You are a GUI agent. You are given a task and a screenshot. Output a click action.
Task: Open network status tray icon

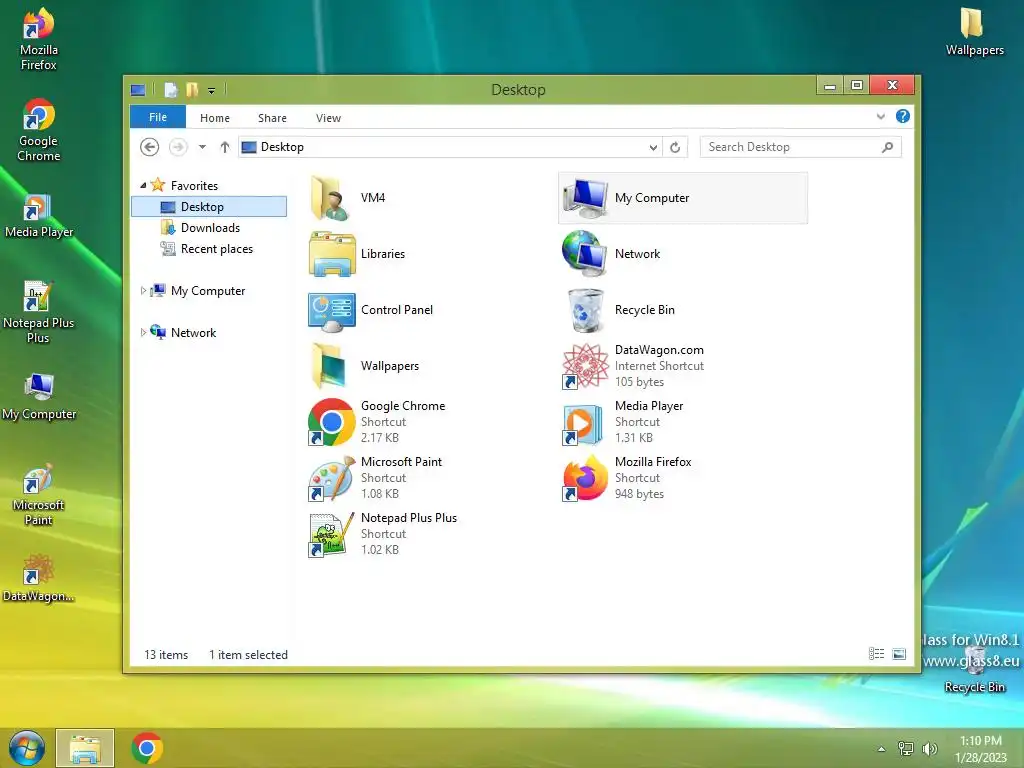905,749
